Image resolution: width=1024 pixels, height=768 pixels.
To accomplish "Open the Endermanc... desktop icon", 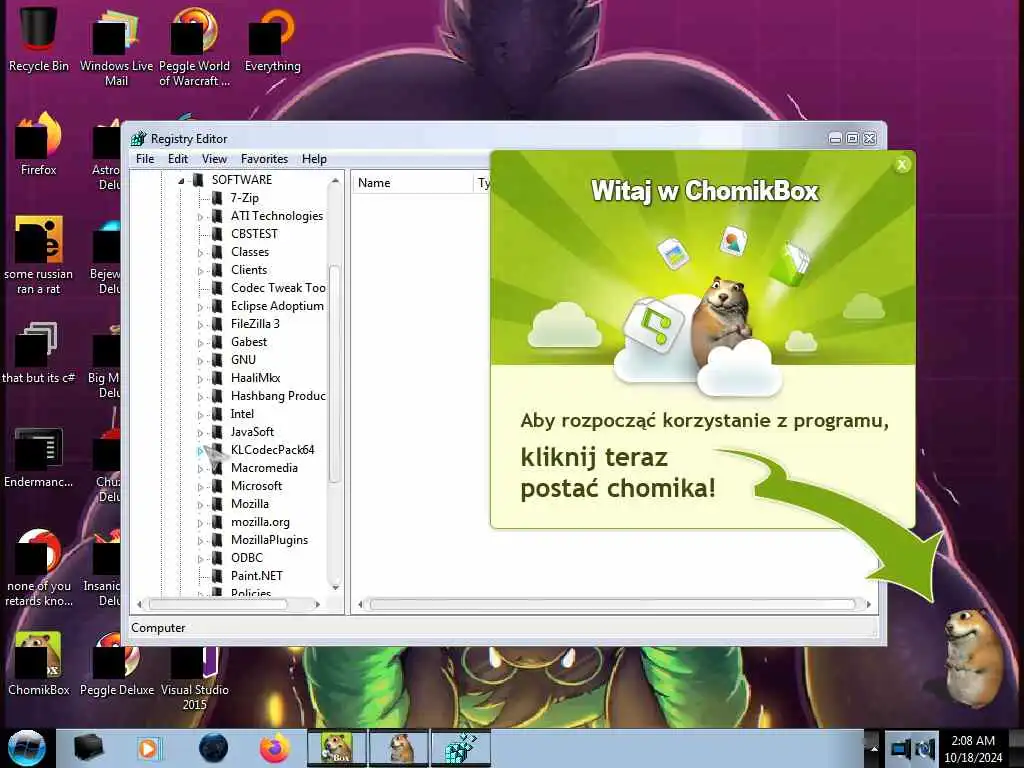I will click(x=39, y=456).
